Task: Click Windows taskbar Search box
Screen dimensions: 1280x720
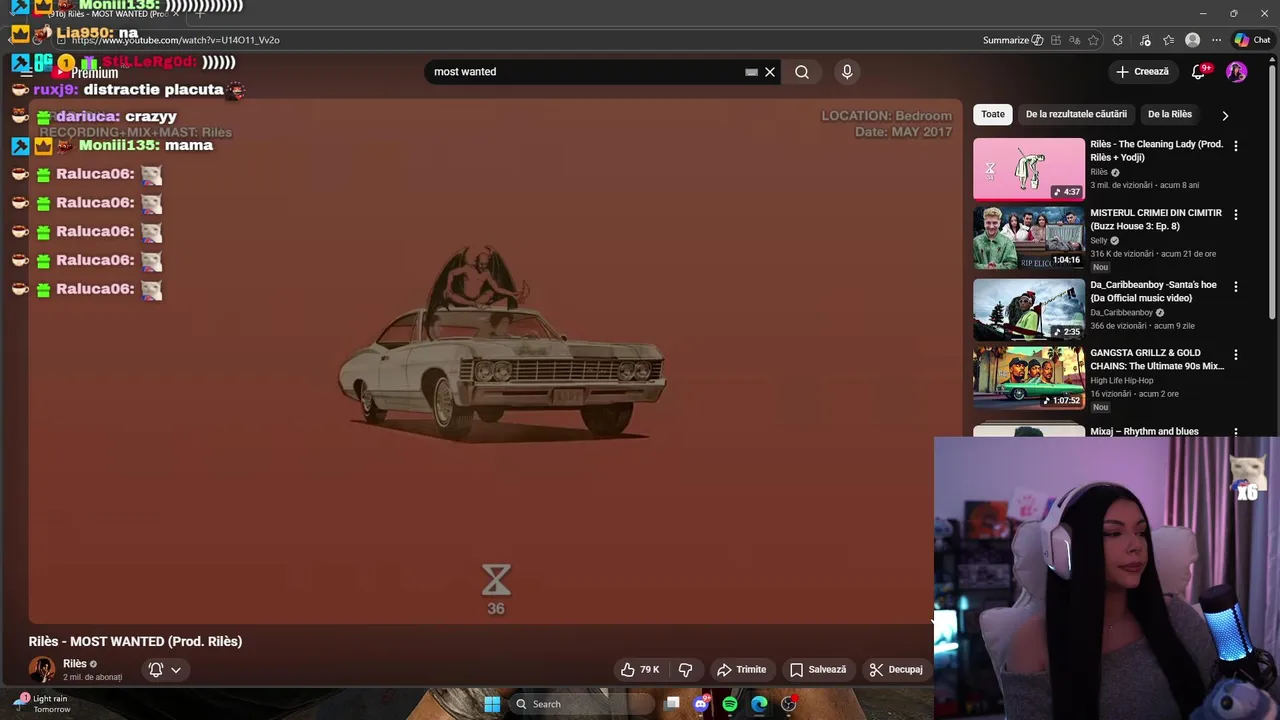Action: pos(580,704)
